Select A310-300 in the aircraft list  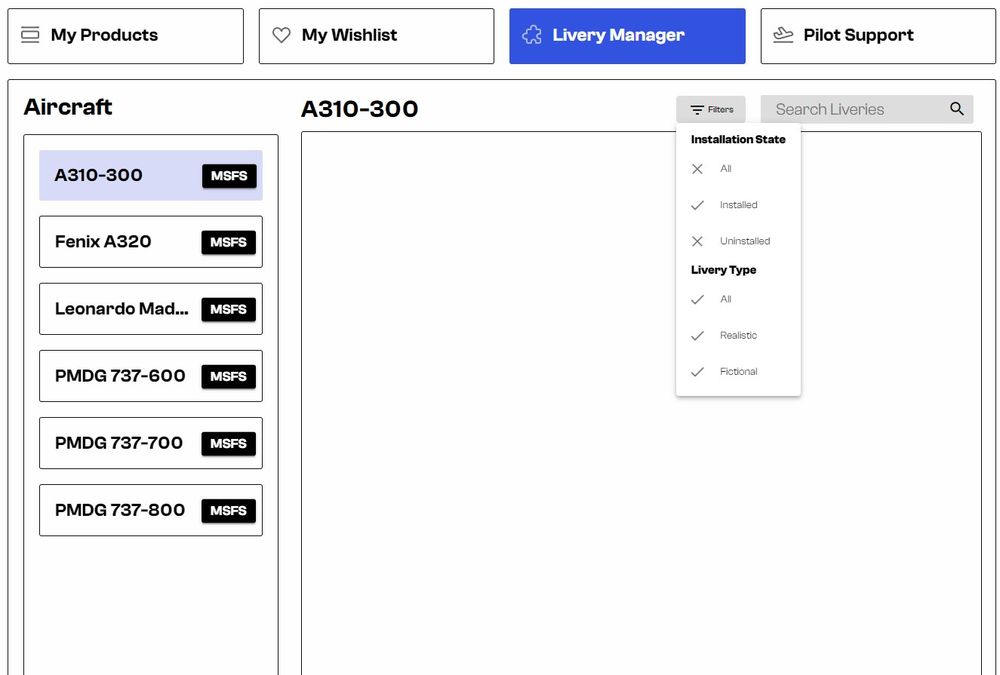tap(120, 176)
